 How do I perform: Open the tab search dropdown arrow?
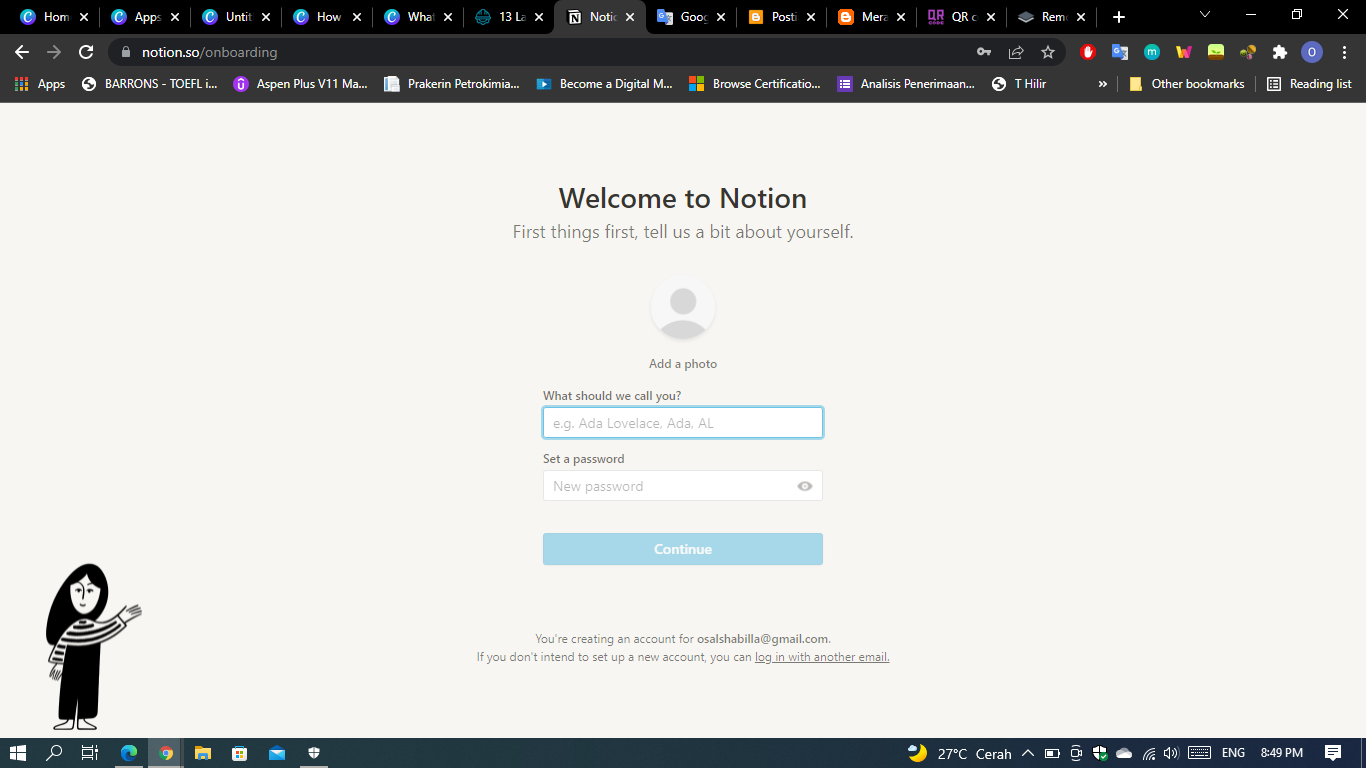point(1205,14)
